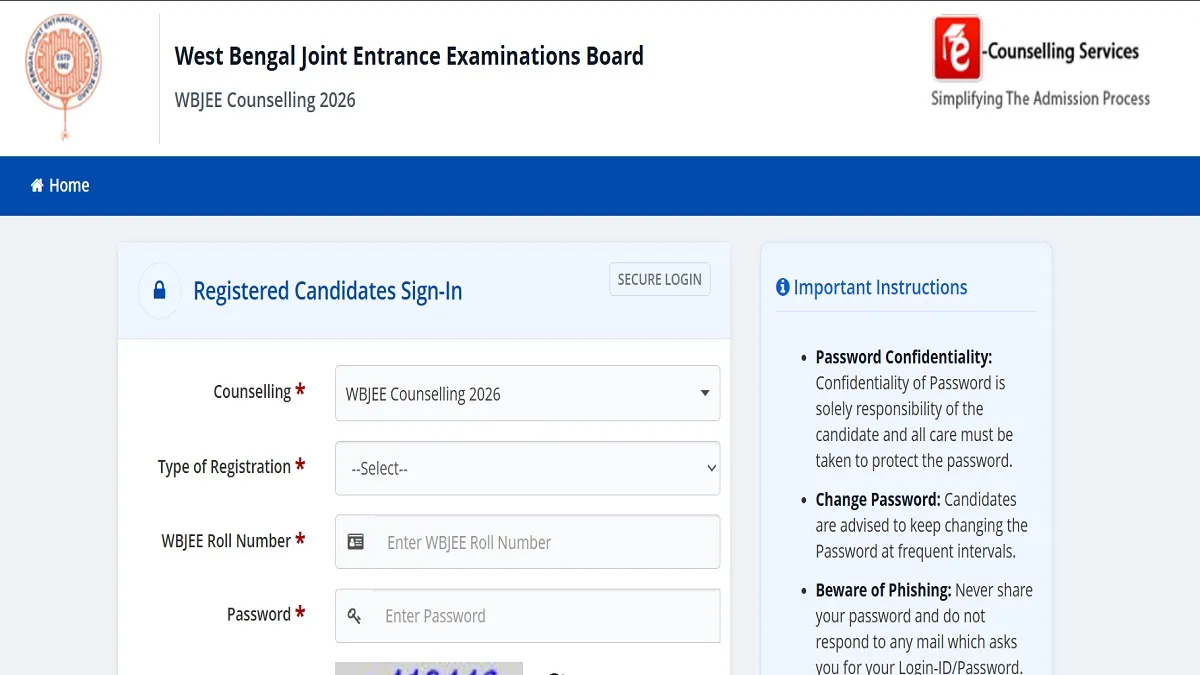This screenshot has height=675, width=1200.
Task: Open the Counselling dropdown showing WBJEE Counselling 2026
Action: coord(527,393)
